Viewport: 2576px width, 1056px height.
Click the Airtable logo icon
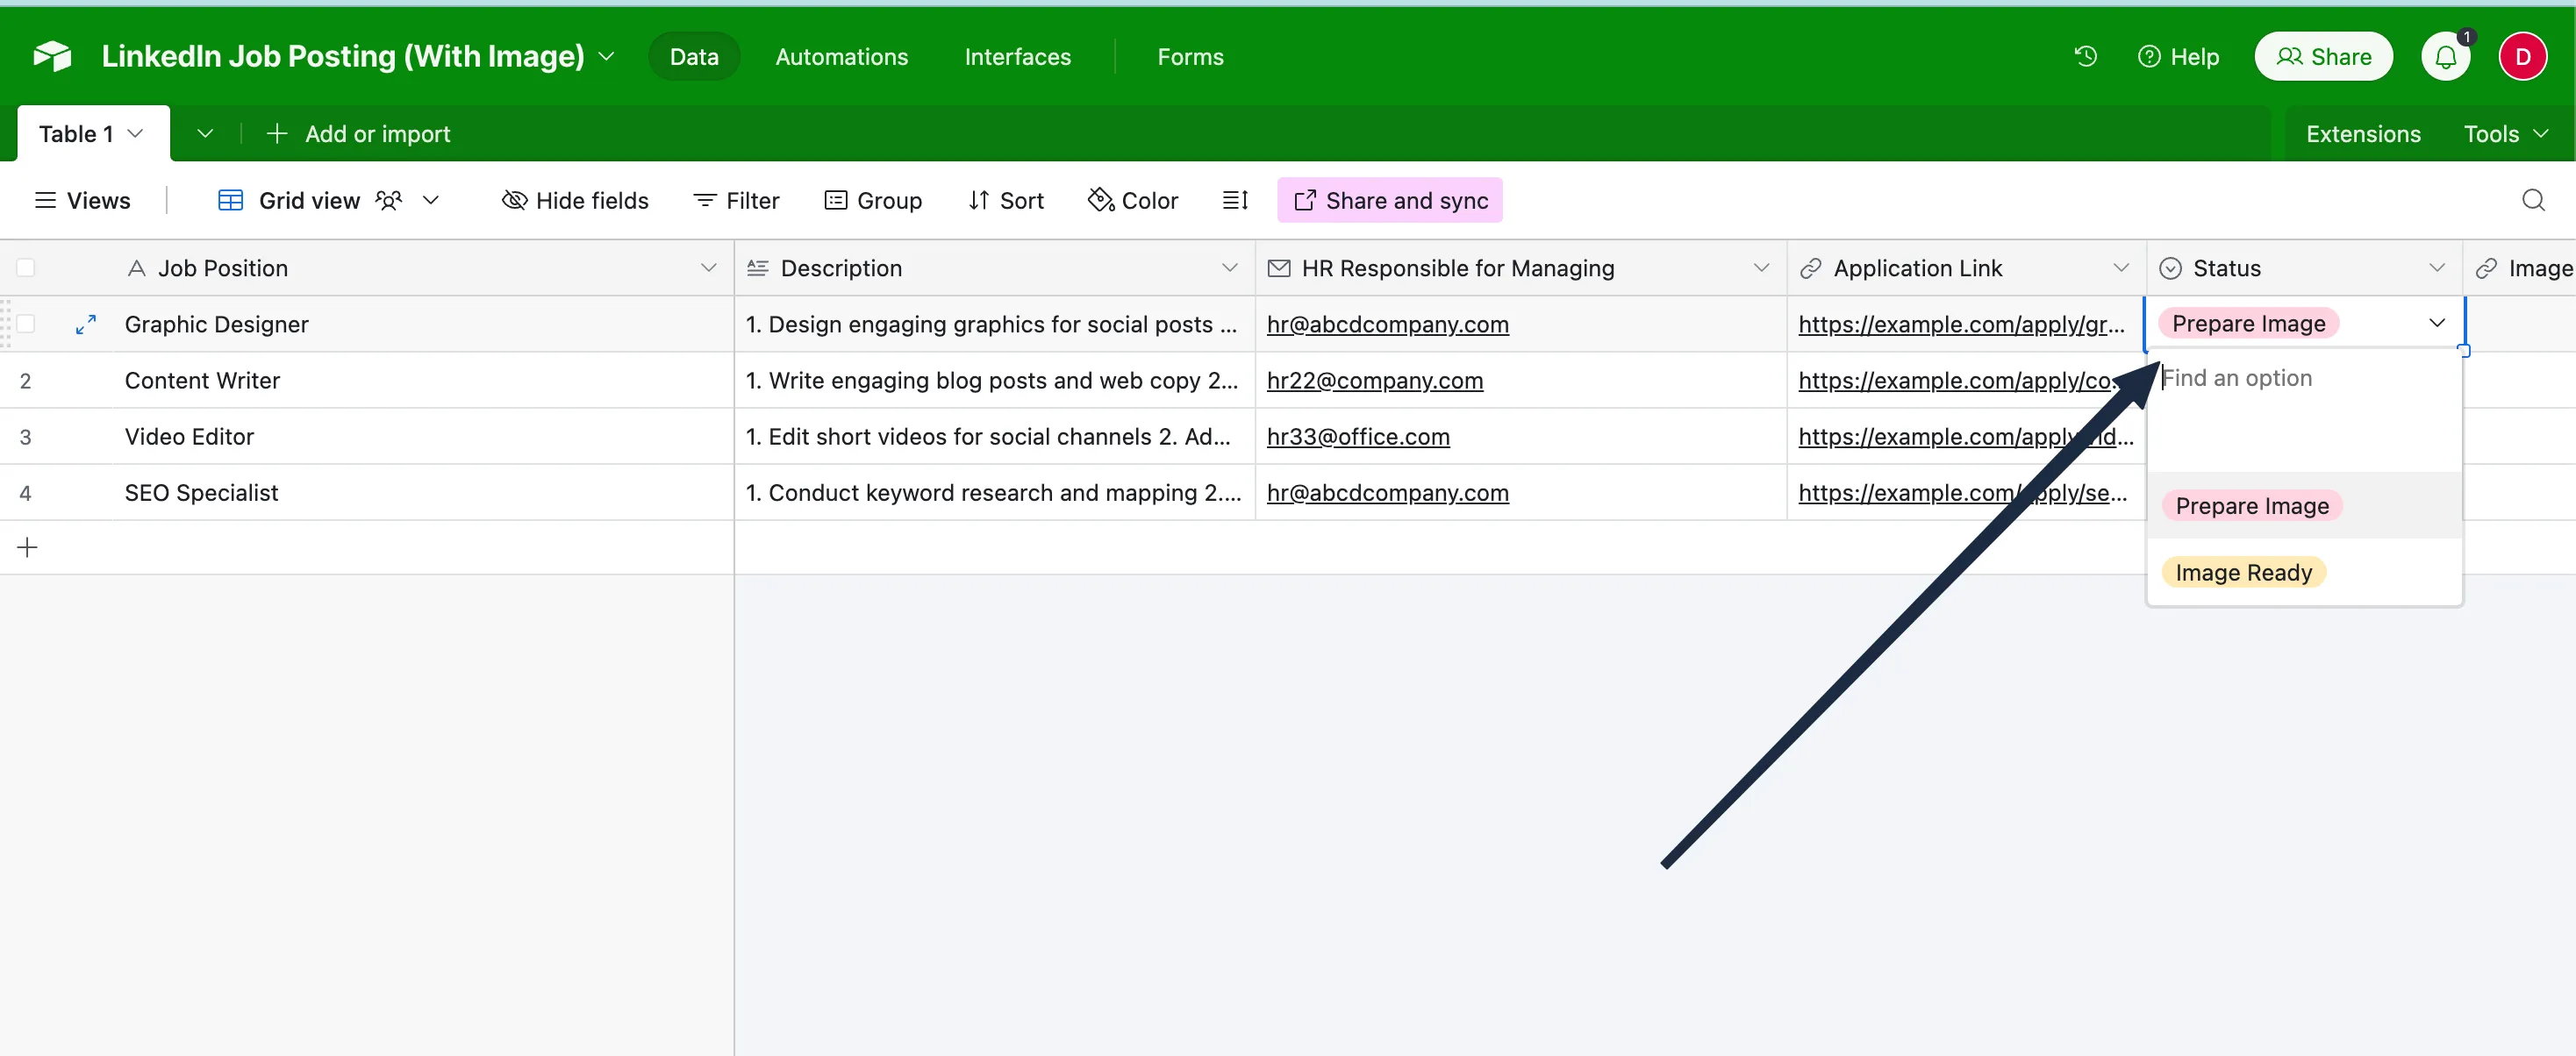click(x=52, y=56)
